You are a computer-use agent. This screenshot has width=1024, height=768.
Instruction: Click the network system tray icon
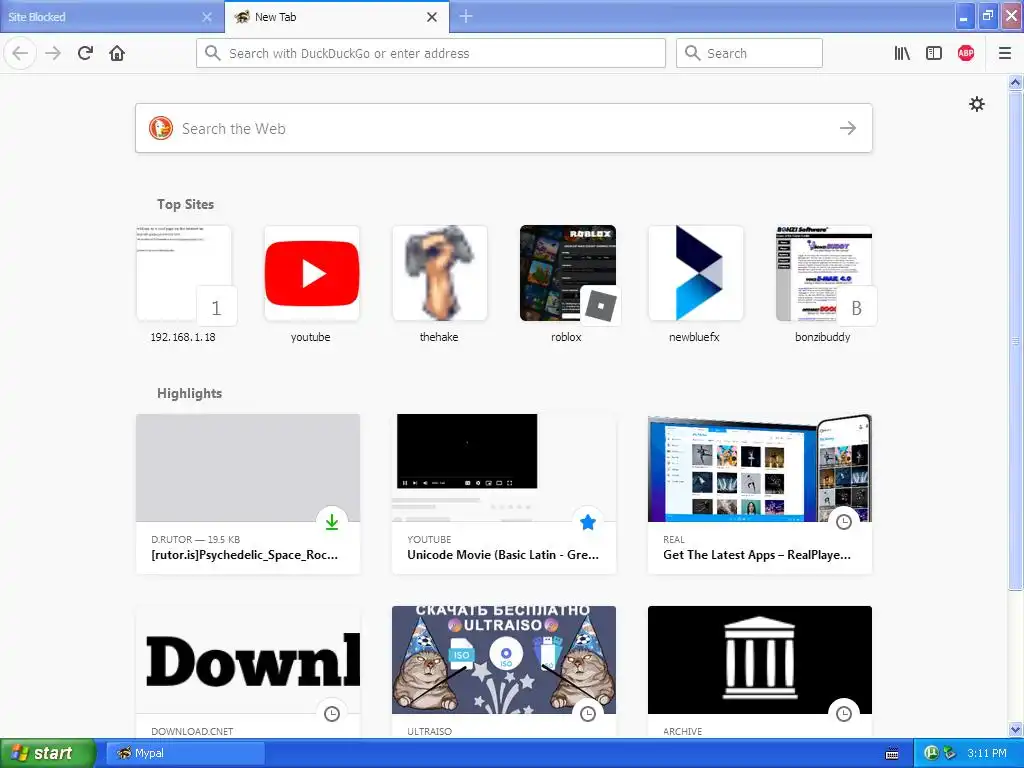click(950, 753)
